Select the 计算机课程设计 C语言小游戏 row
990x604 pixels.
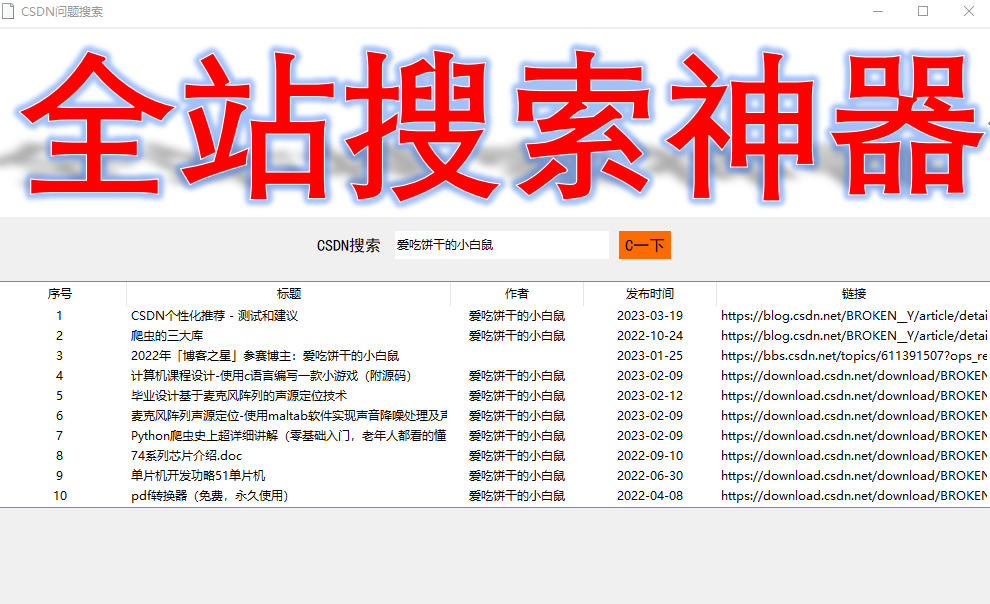[495, 376]
